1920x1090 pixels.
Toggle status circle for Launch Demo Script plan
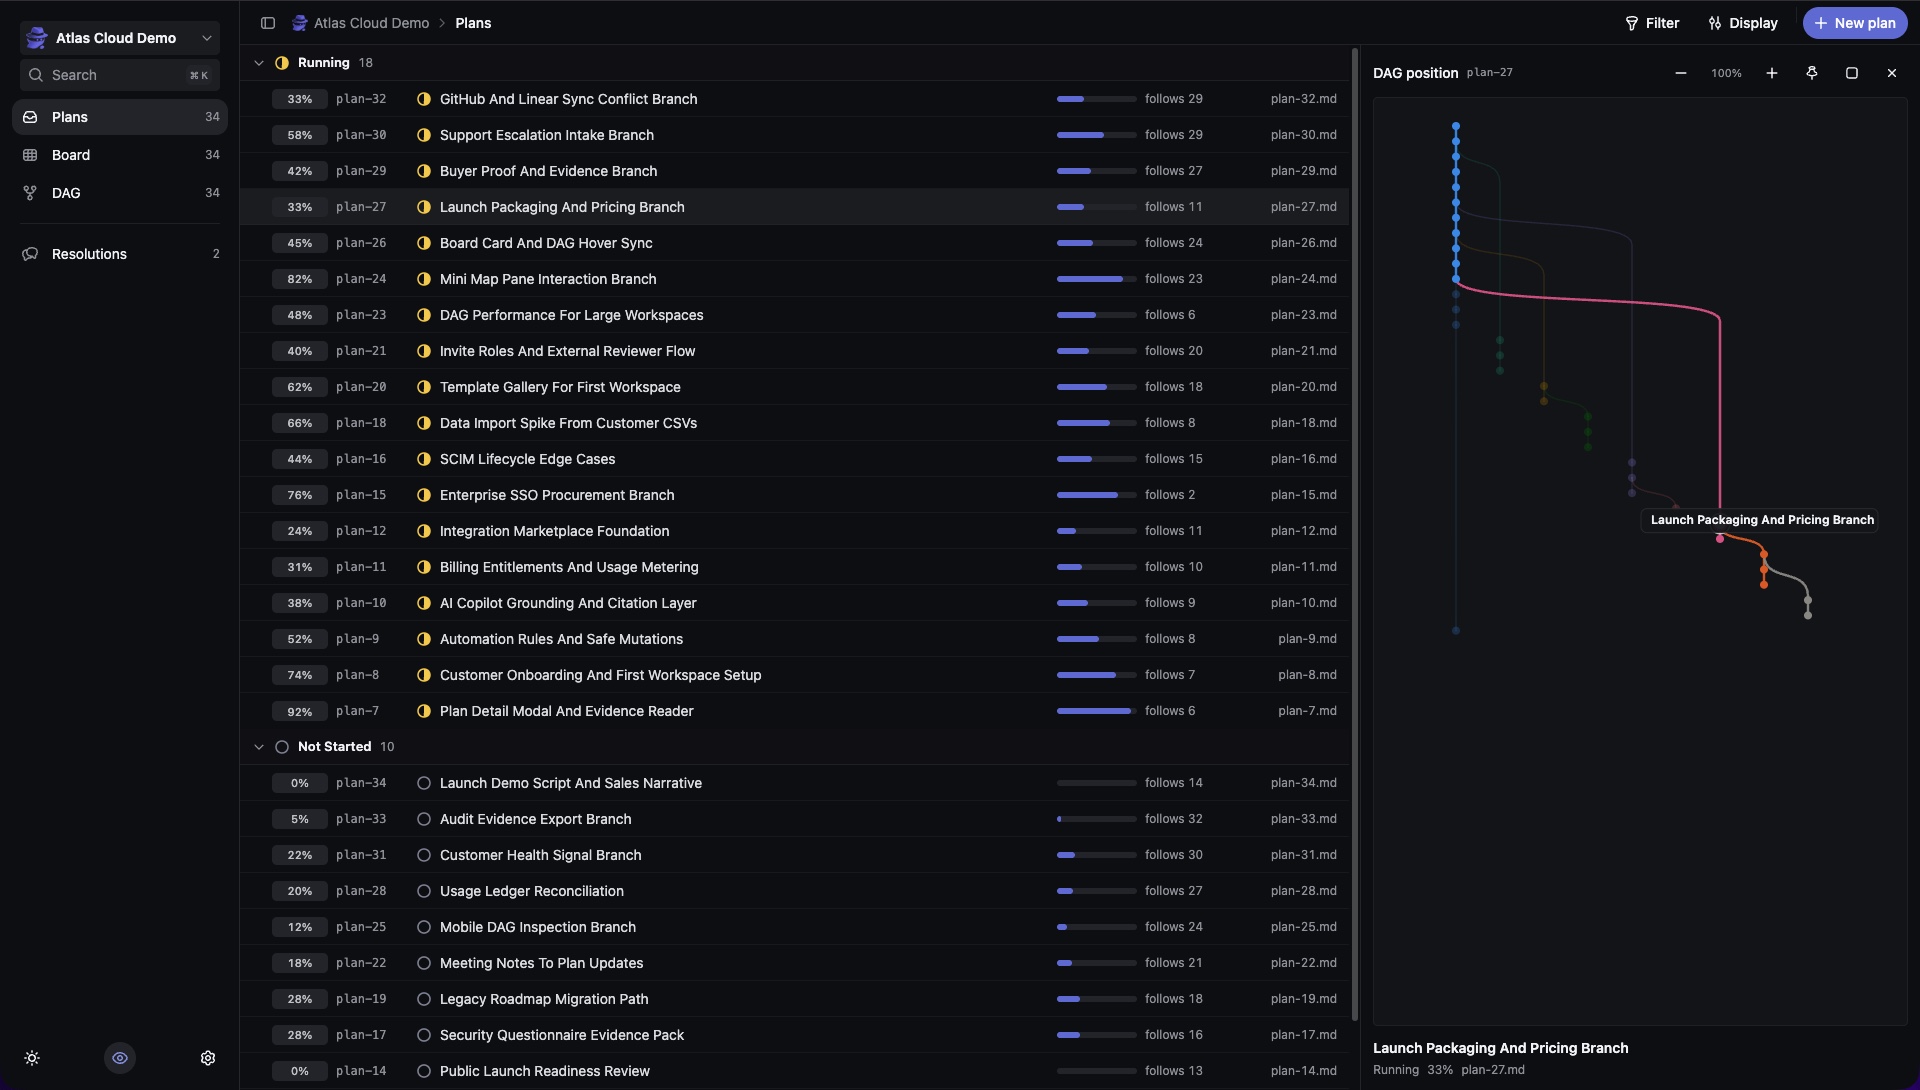[424, 783]
